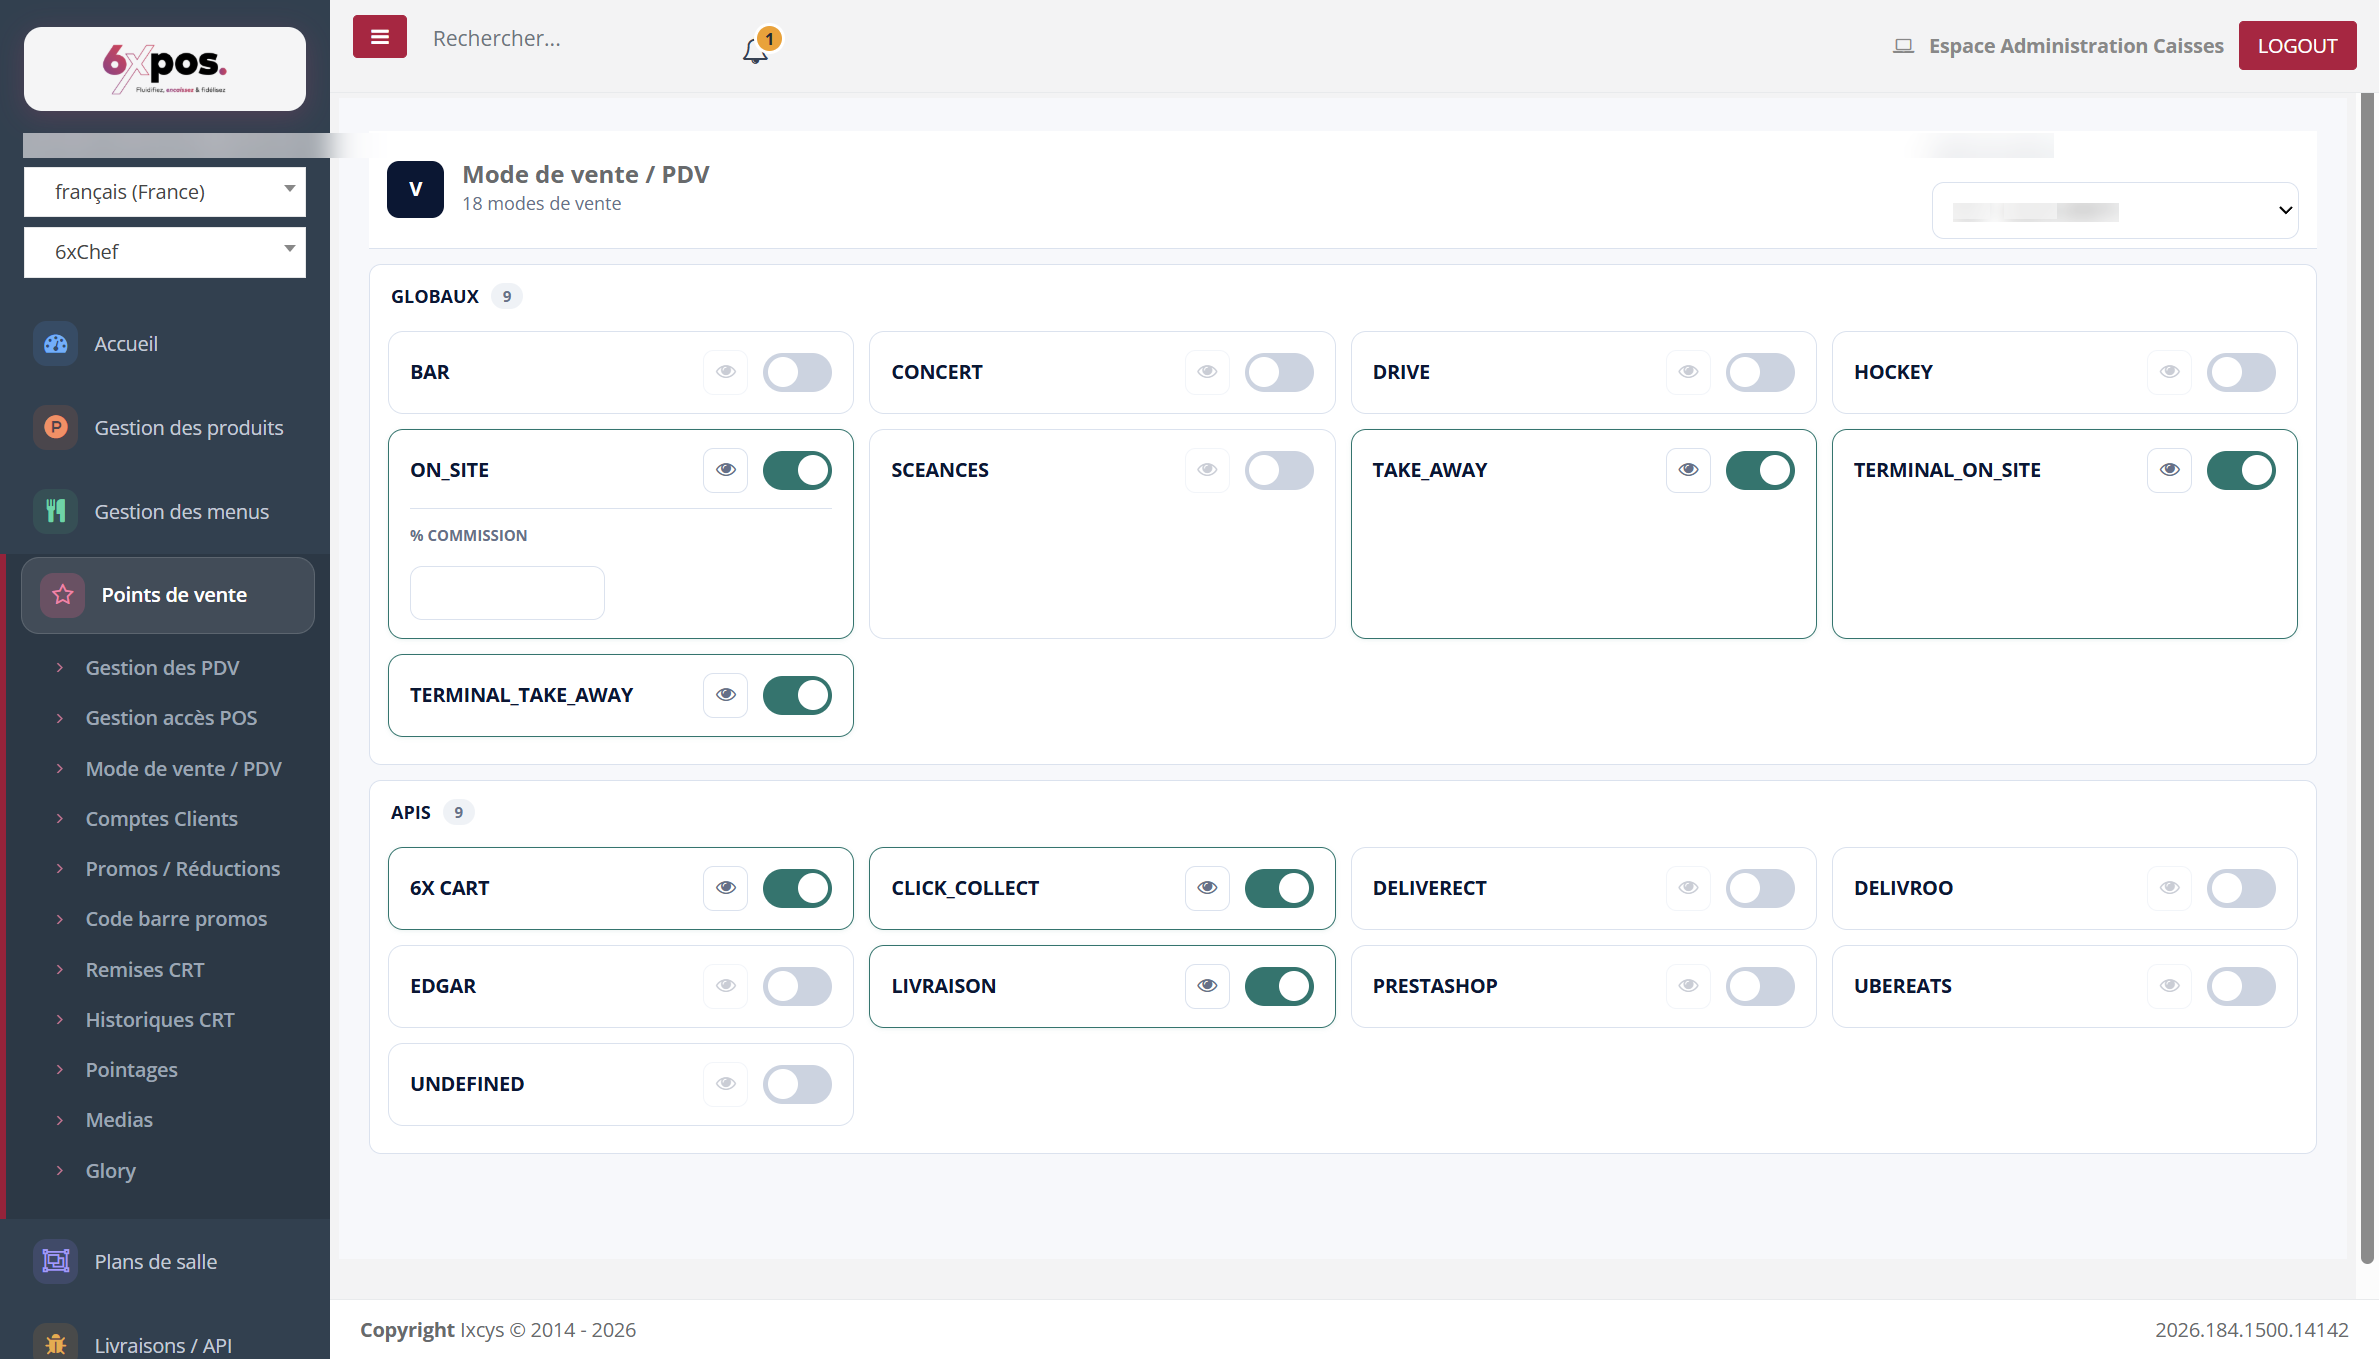Disable the CLICK_COLLECT toggle
Viewport: 2379px width, 1359px height.
point(1279,888)
